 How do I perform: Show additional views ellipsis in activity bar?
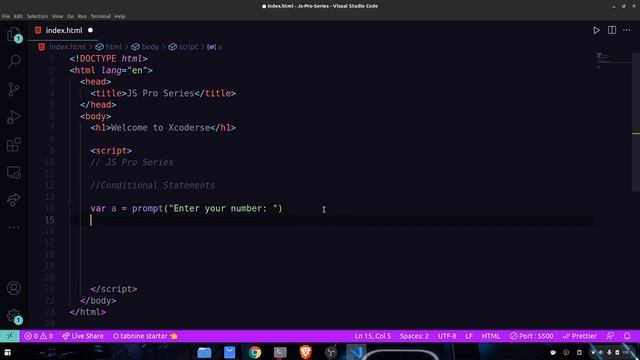tap(14, 227)
